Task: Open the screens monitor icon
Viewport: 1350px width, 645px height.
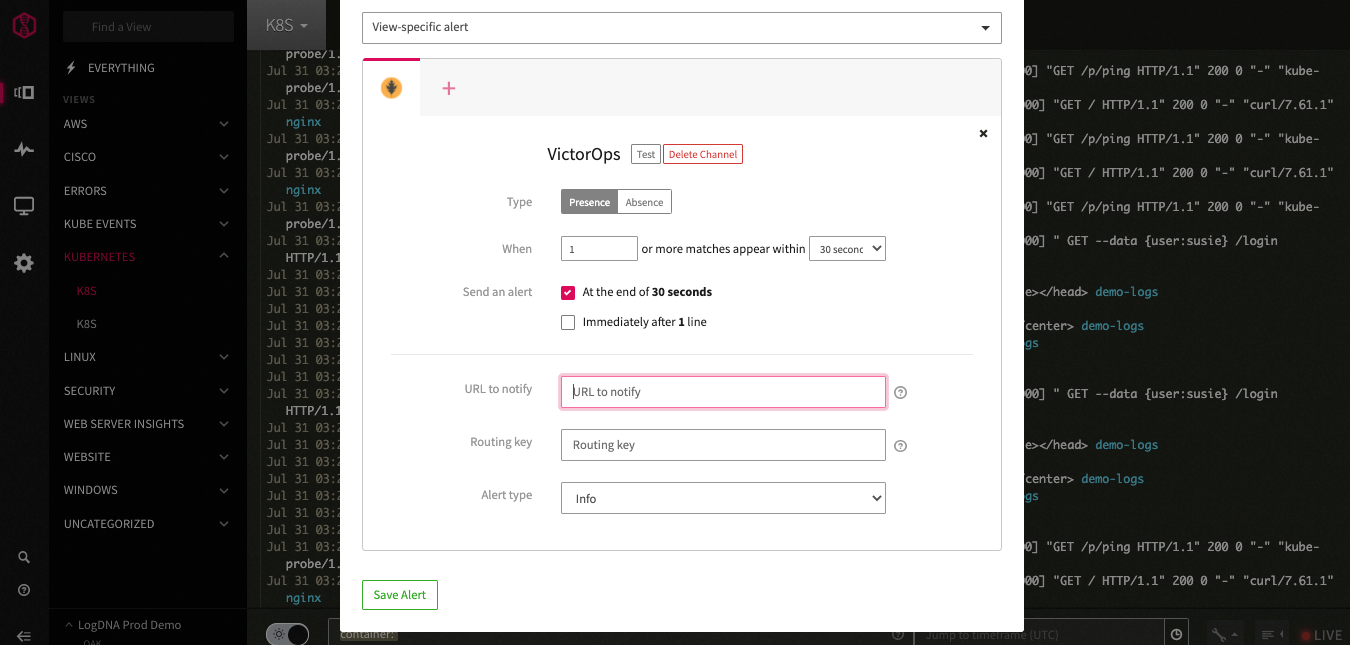Action: click(x=24, y=206)
